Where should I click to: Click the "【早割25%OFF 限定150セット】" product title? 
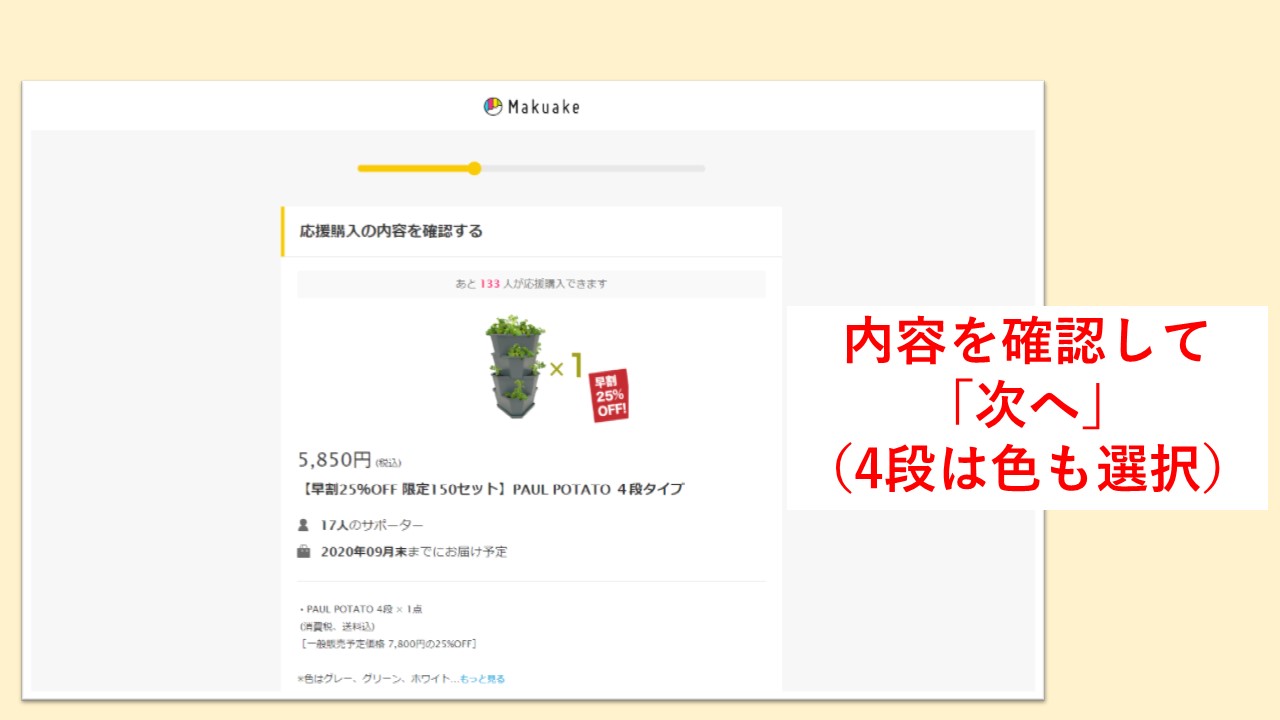pos(491,490)
